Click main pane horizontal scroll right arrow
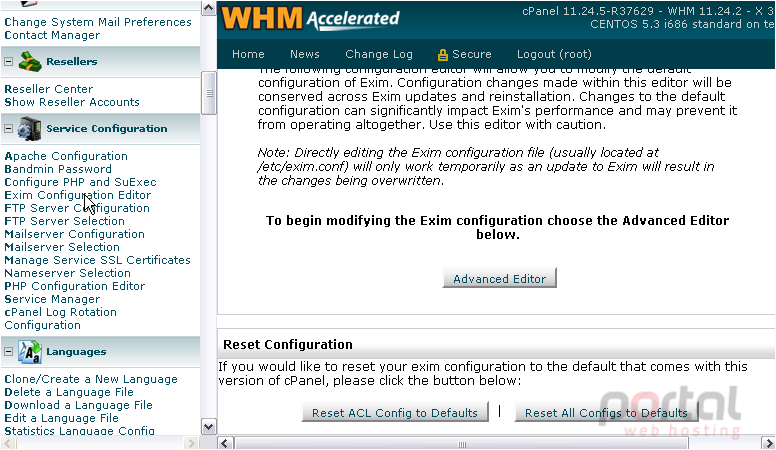The height and width of the screenshot is (450, 776). (768, 443)
